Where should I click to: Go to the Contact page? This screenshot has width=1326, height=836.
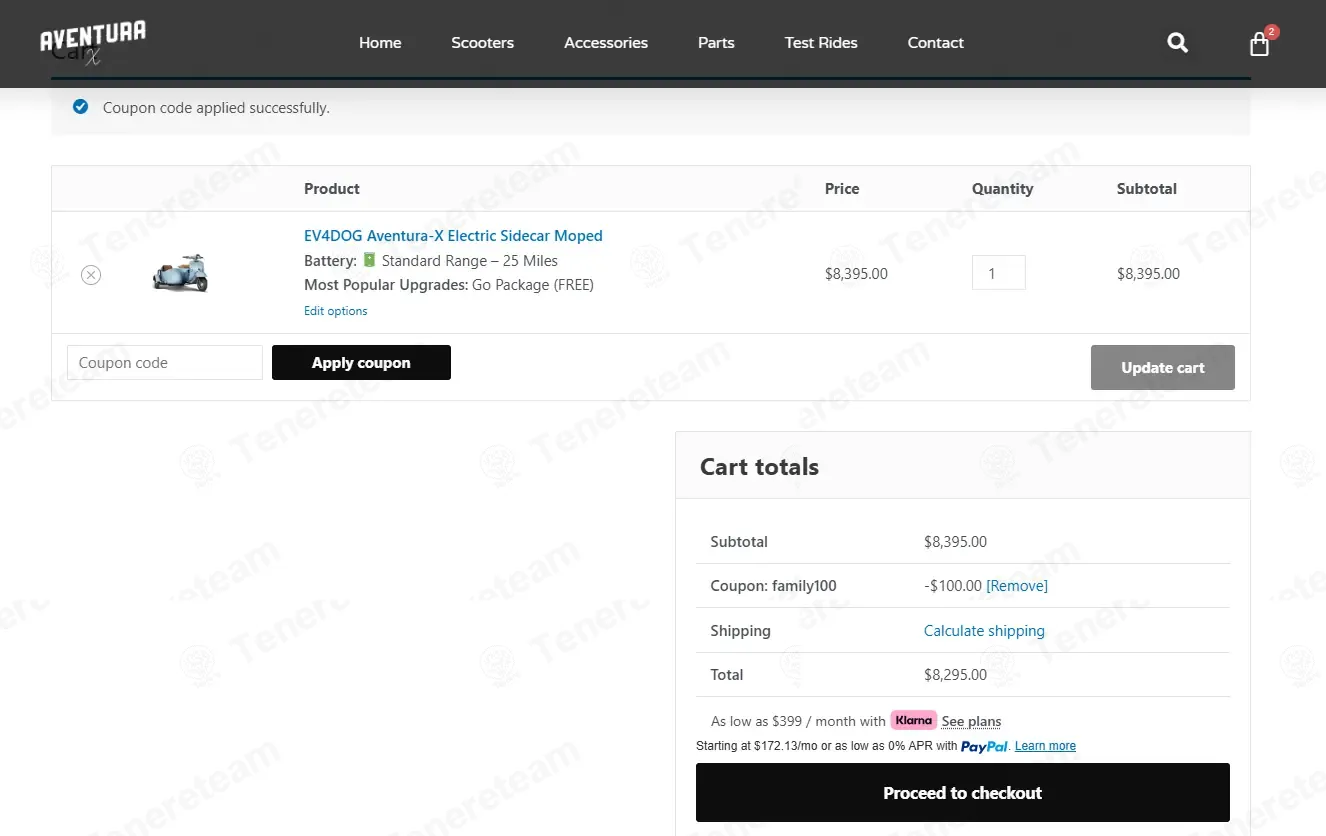point(936,43)
